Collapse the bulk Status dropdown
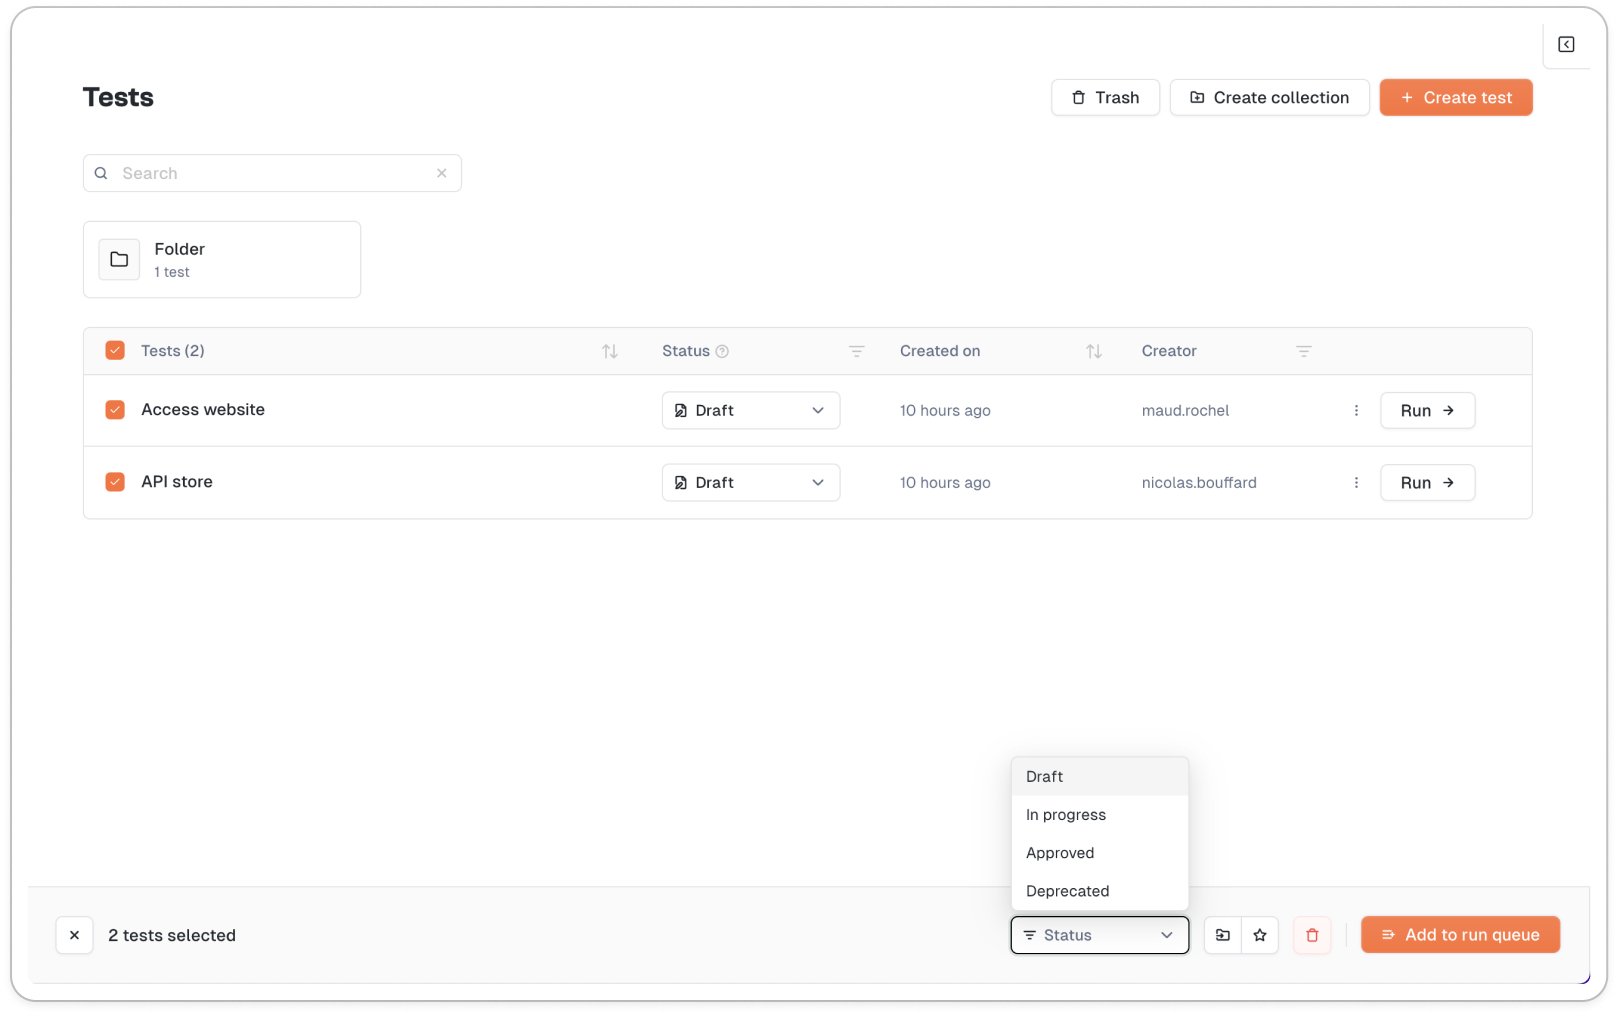The height and width of the screenshot is (1016, 1619). click(x=1099, y=935)
